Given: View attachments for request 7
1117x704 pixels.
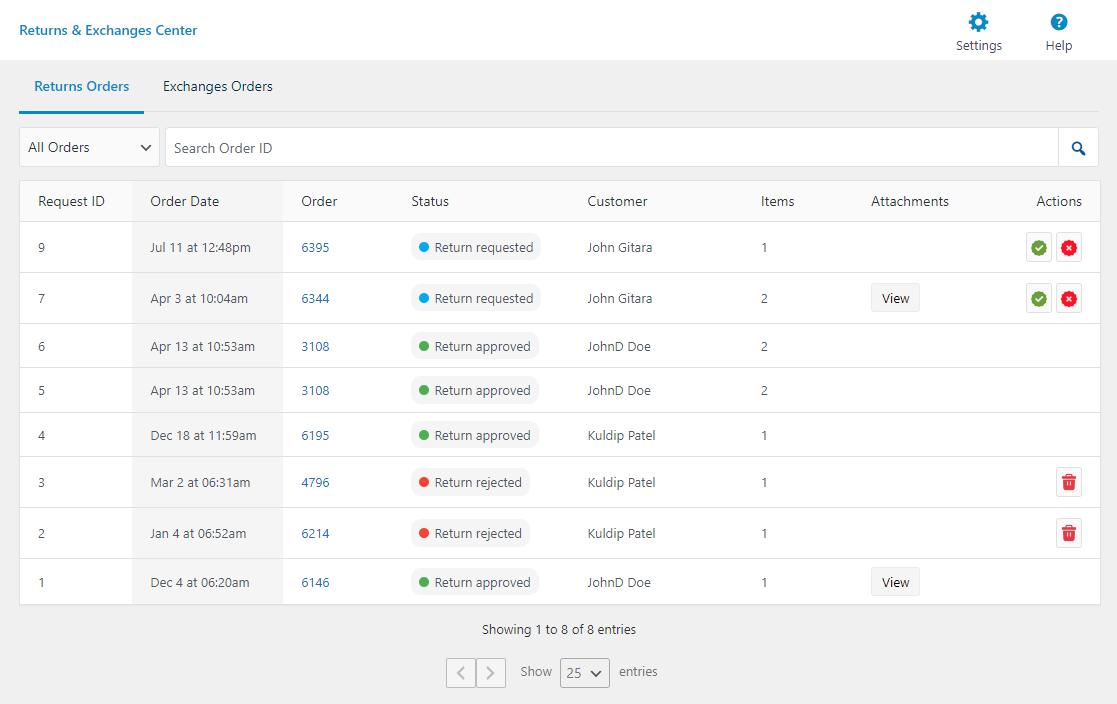Looking at the screenshot, I should click(x=895, y=298).
